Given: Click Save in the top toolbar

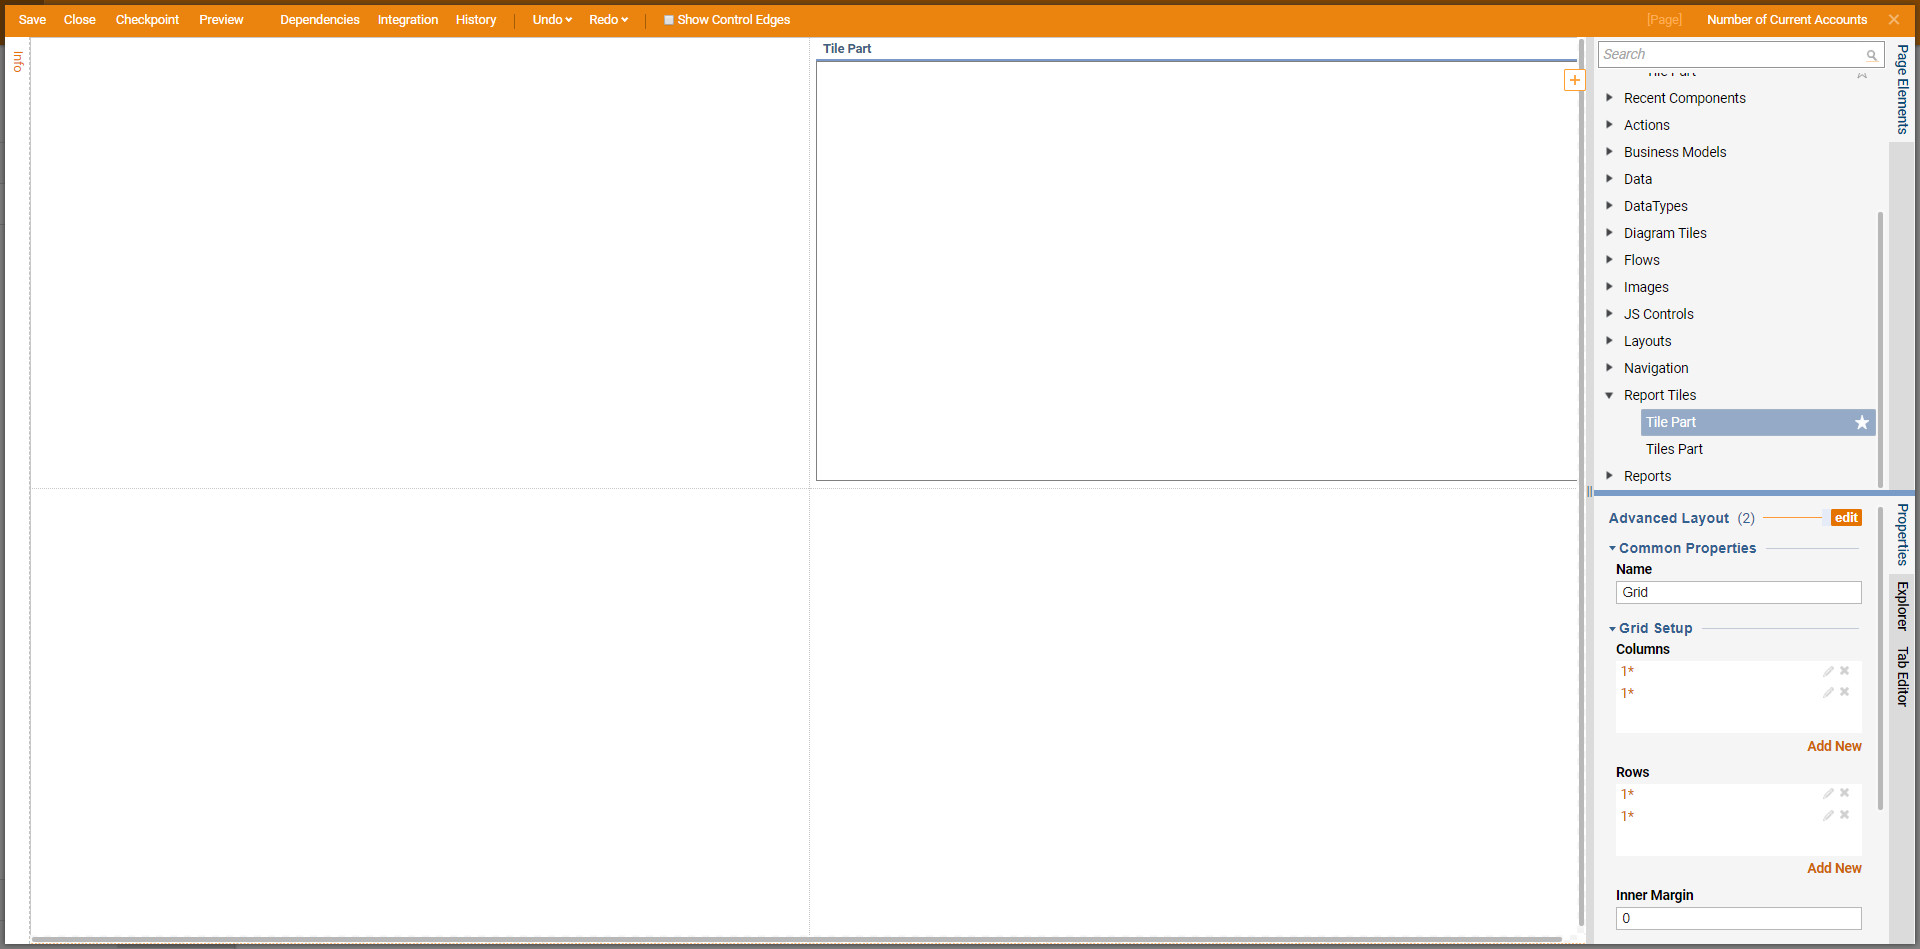Looking at the screenshot, I should (x=32, y=20).
